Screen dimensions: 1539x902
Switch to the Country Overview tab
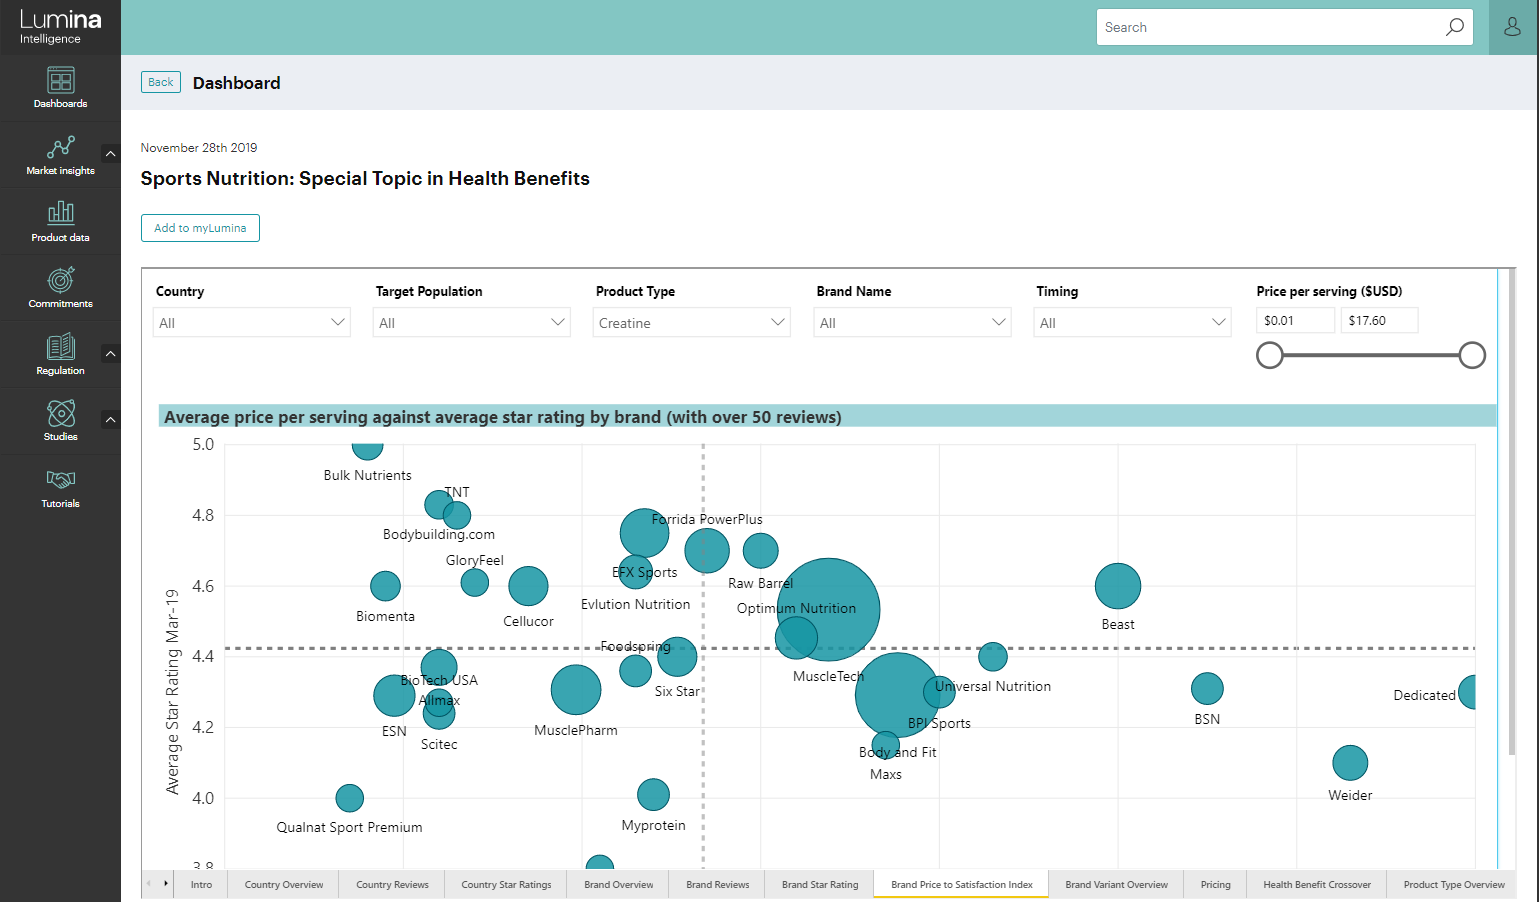coord(284,884)
